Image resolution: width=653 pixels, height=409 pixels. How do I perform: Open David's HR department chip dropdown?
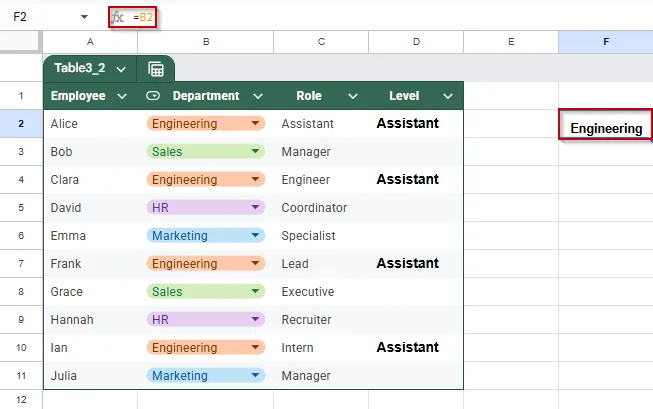[x=256, y=207]
